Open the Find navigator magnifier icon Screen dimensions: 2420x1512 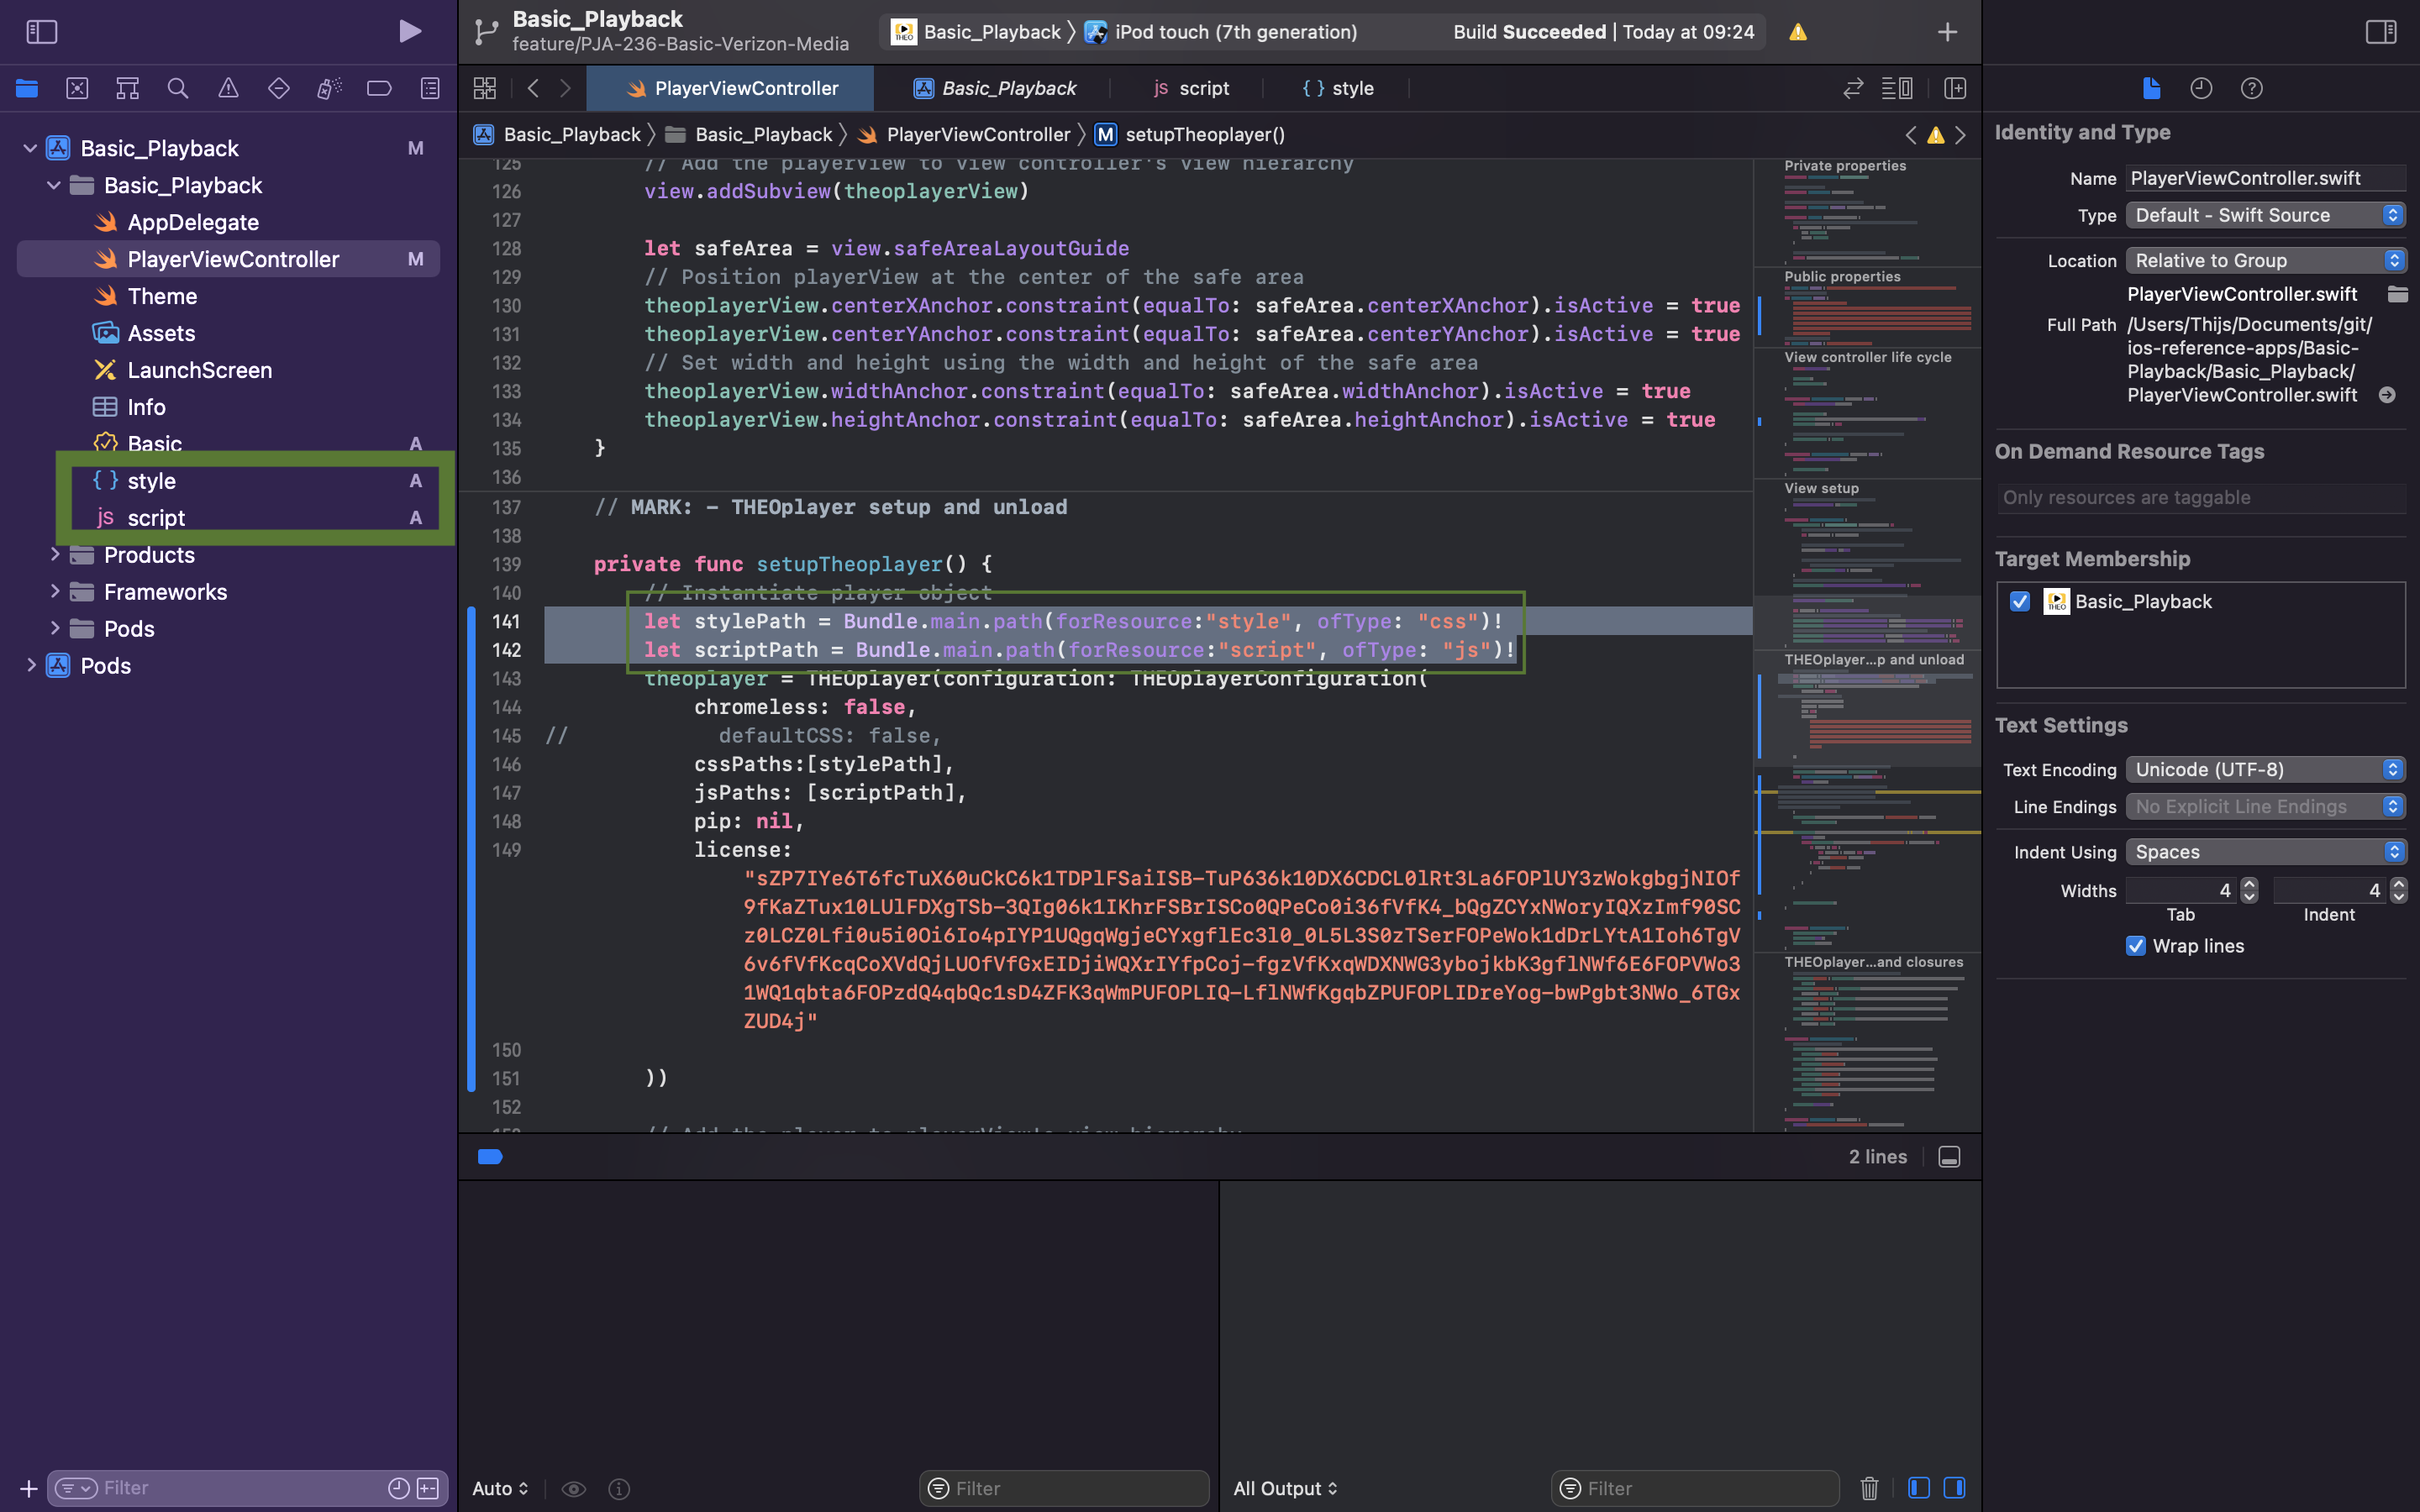pos(178,88)
